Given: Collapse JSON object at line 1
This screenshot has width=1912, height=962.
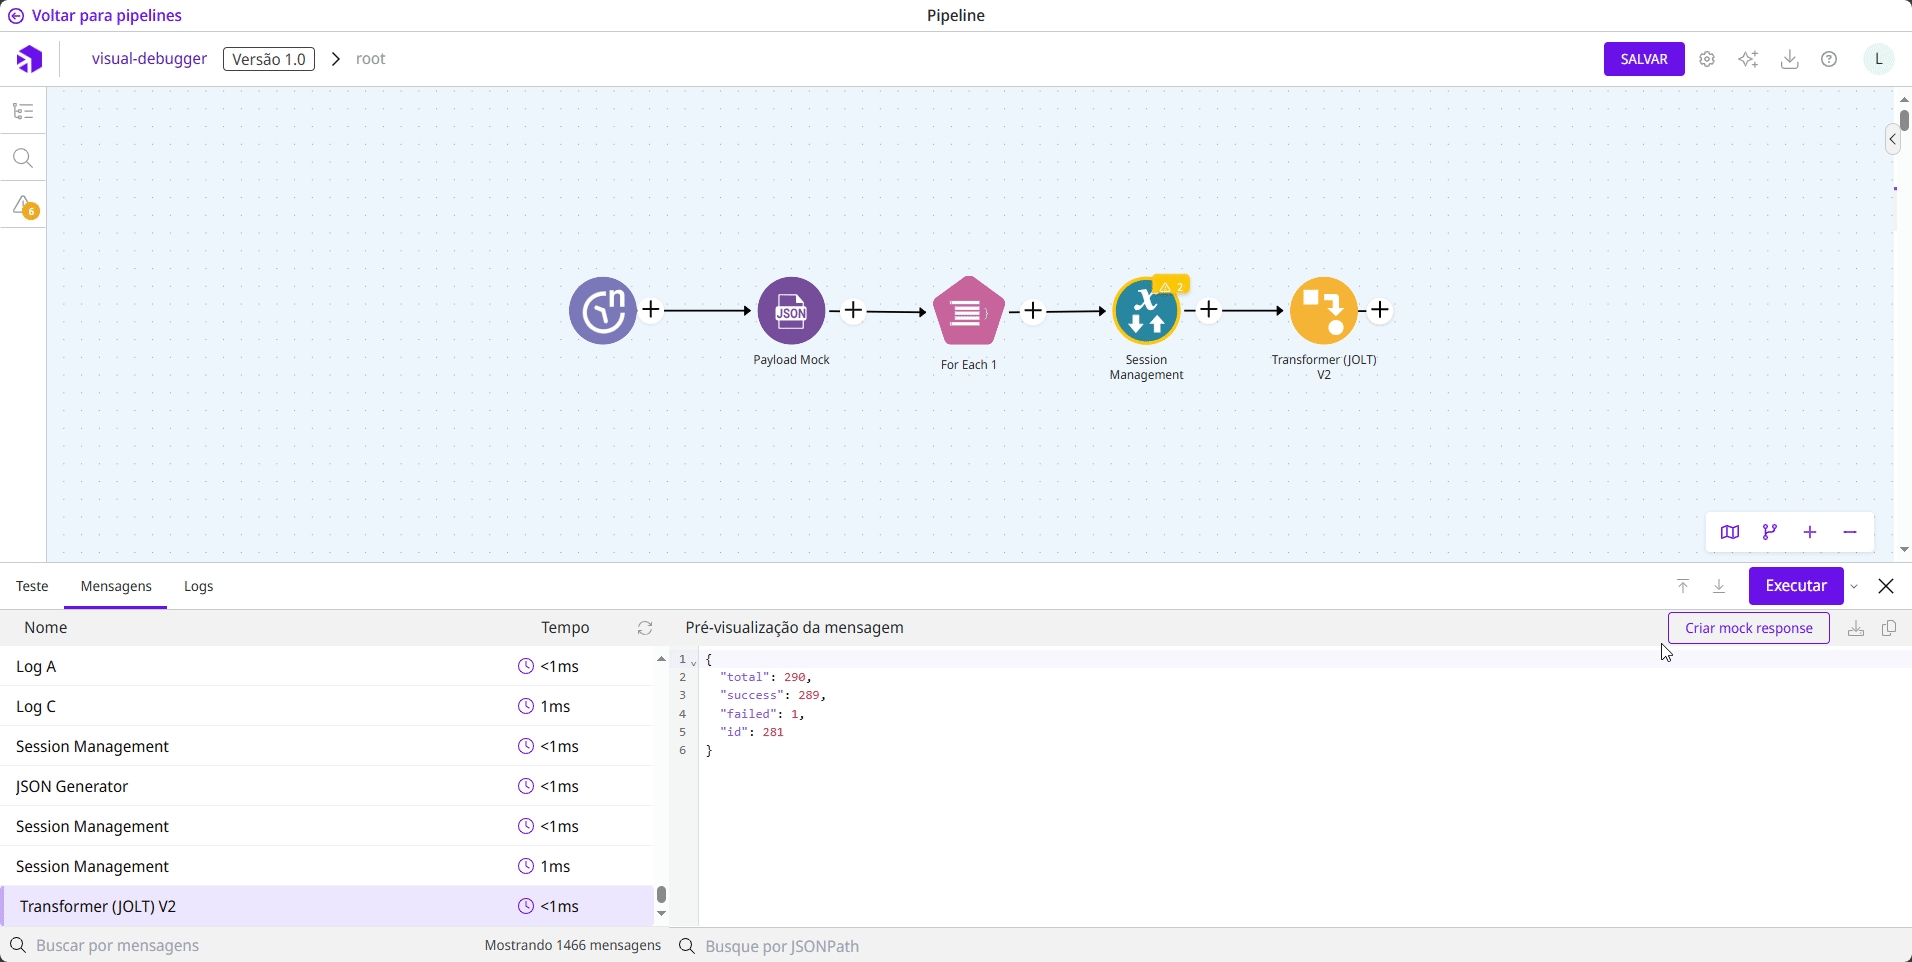Looking at the screenshot, I should (x=695, y=661).
